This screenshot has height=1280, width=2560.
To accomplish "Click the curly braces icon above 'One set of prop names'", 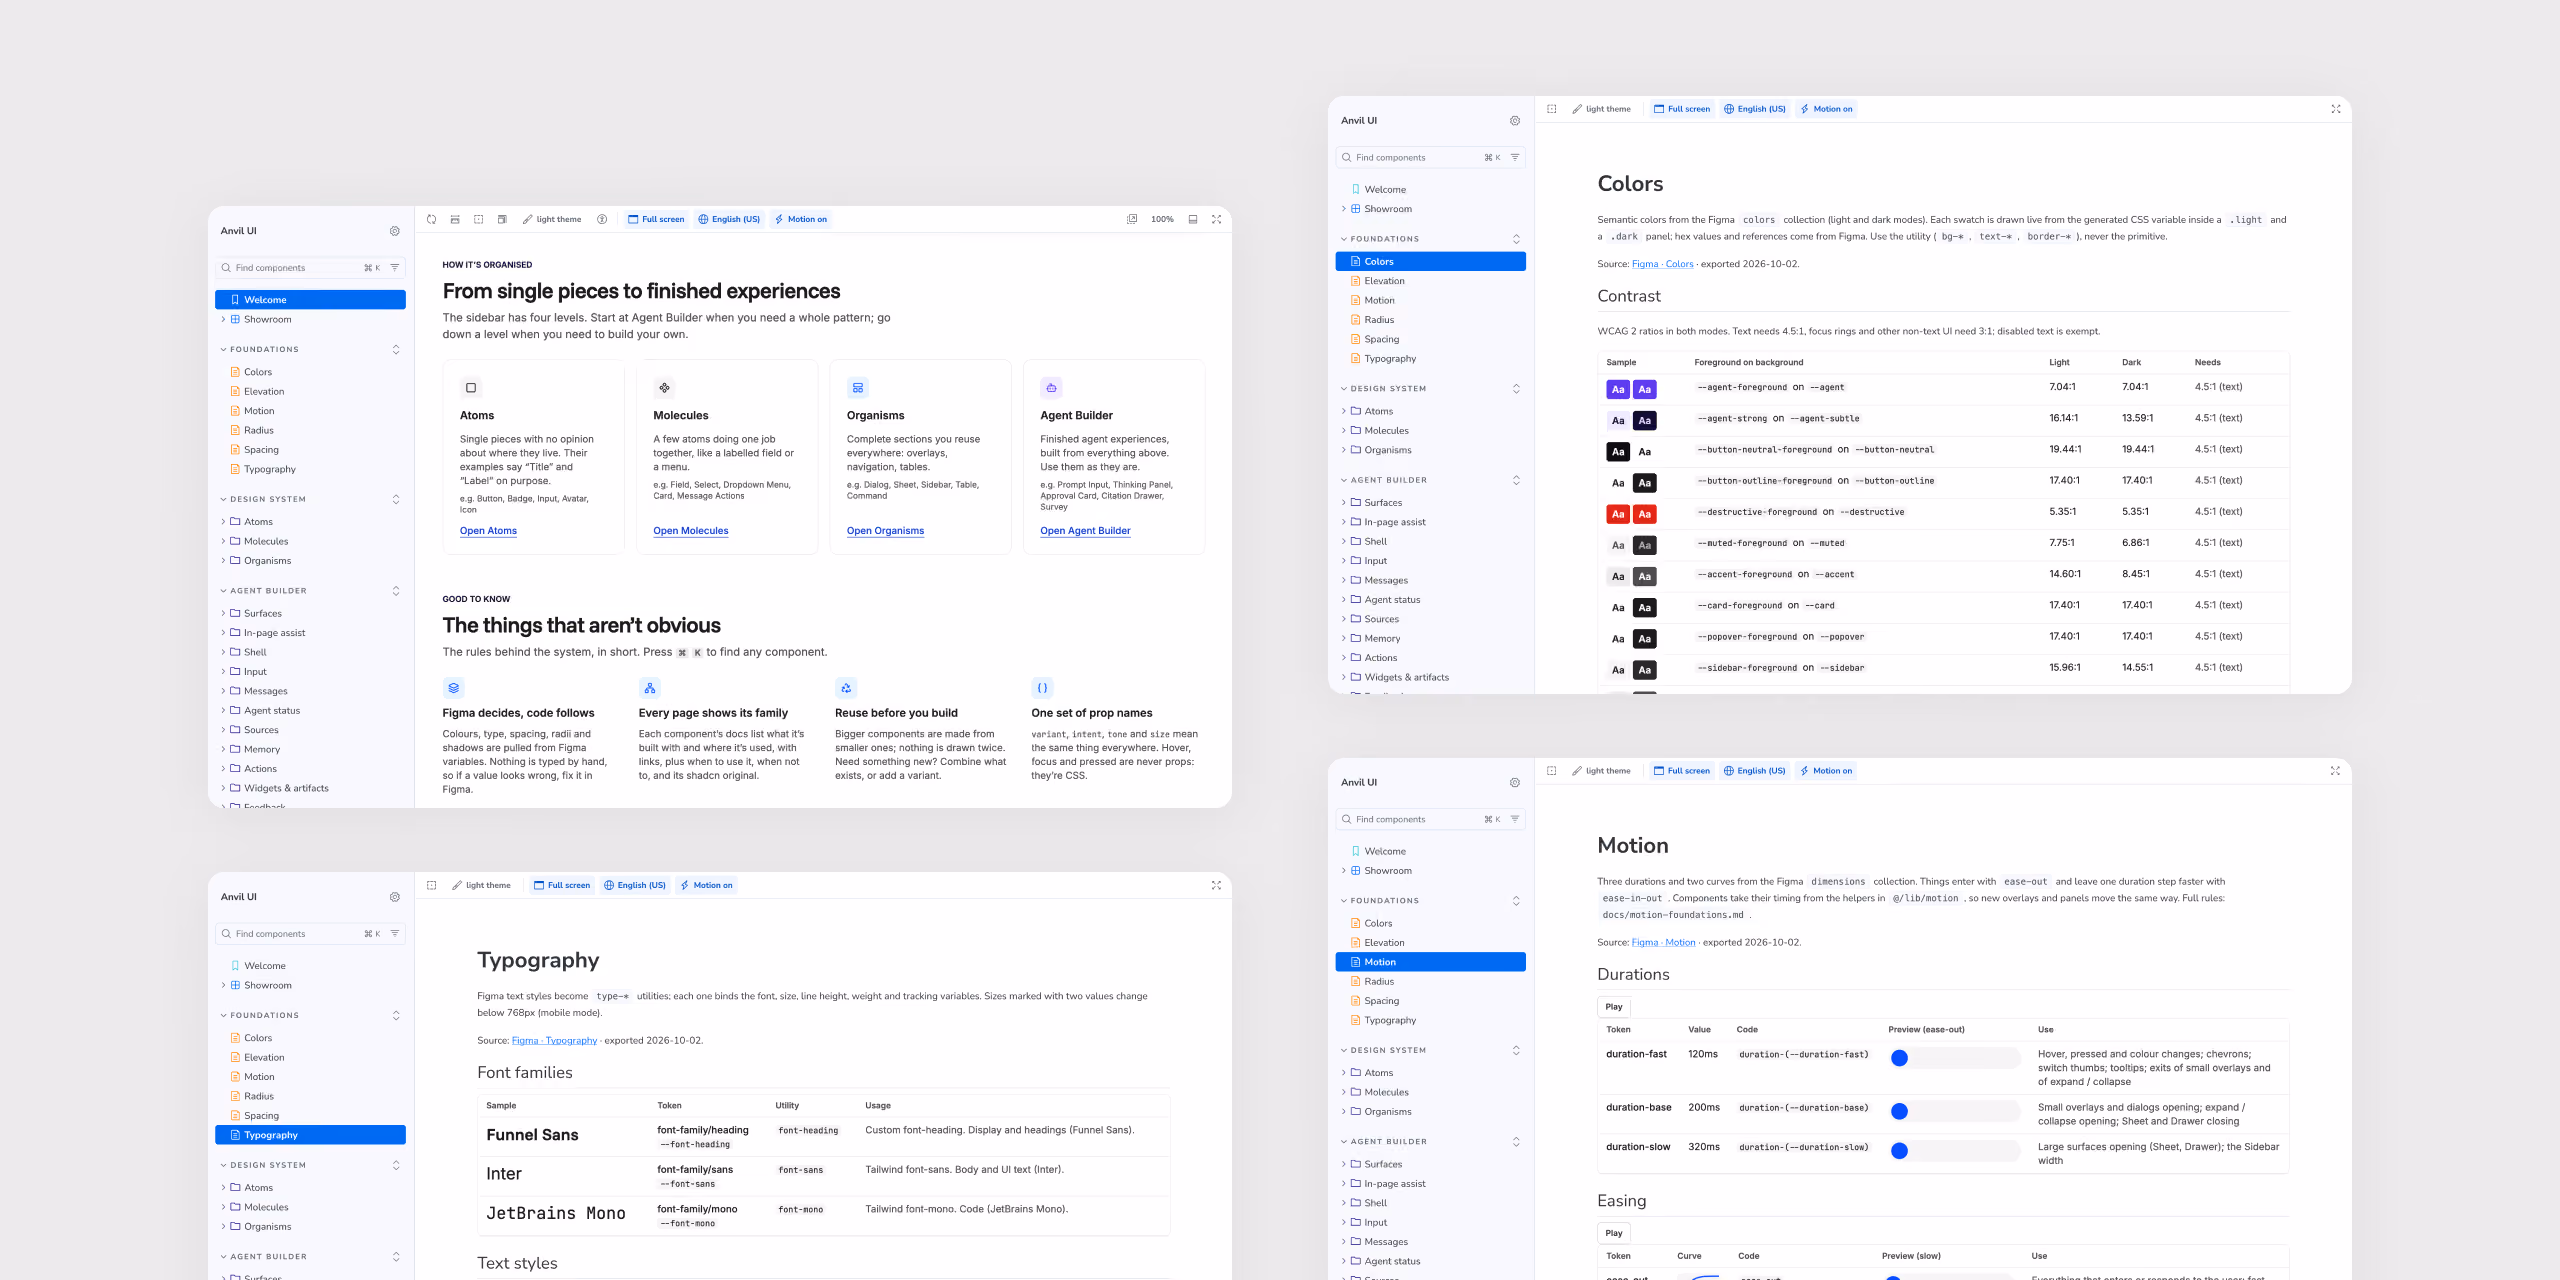I will coord(1042,688).
